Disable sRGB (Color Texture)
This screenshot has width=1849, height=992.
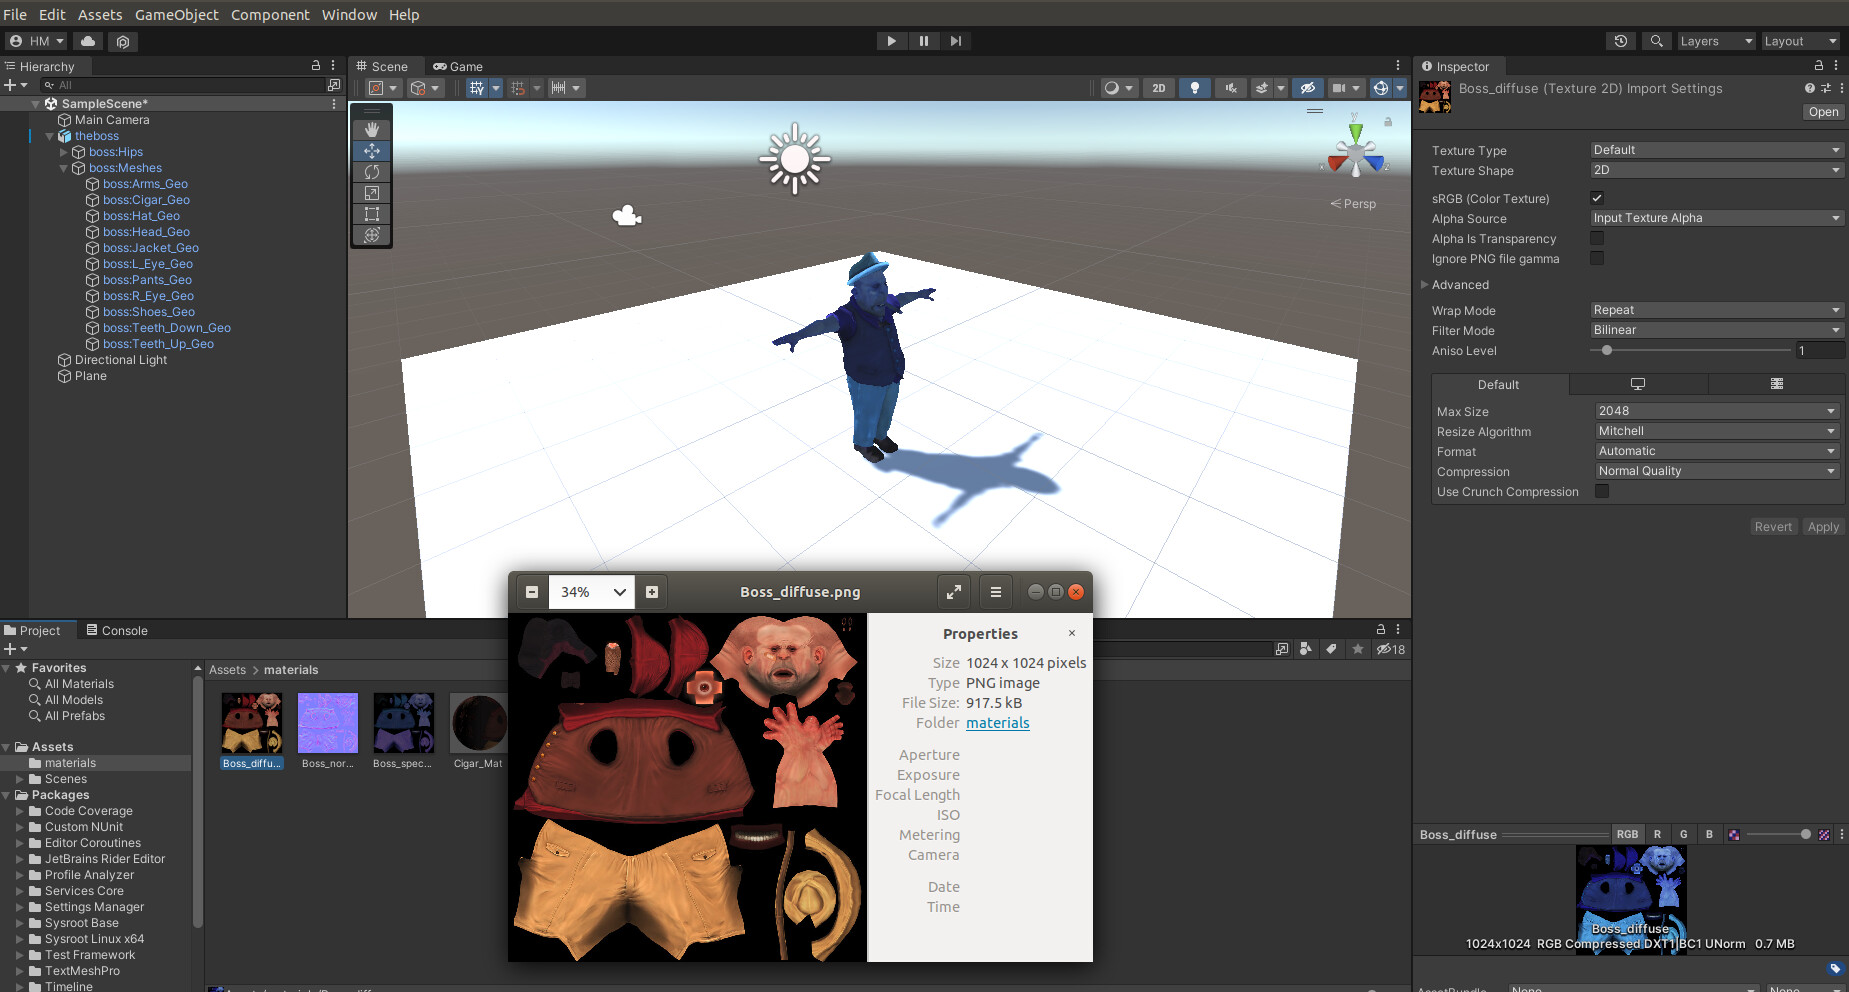(x=1597, y=197)
